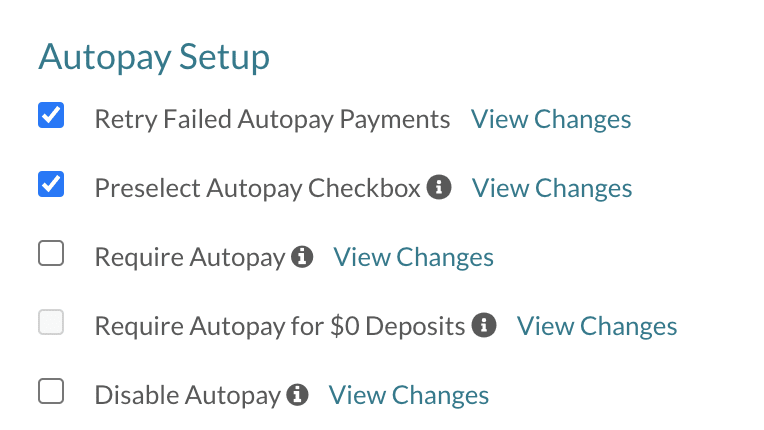764x430 pixels.
Task: Uncheck the Retry Failed Autopay Payments checkbox
Action: pyautogui.click(x=51, y=116)
